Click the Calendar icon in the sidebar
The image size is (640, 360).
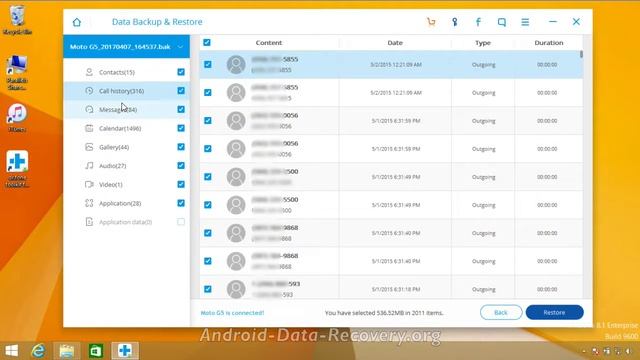pyautogui.click(x=89, y=128)
